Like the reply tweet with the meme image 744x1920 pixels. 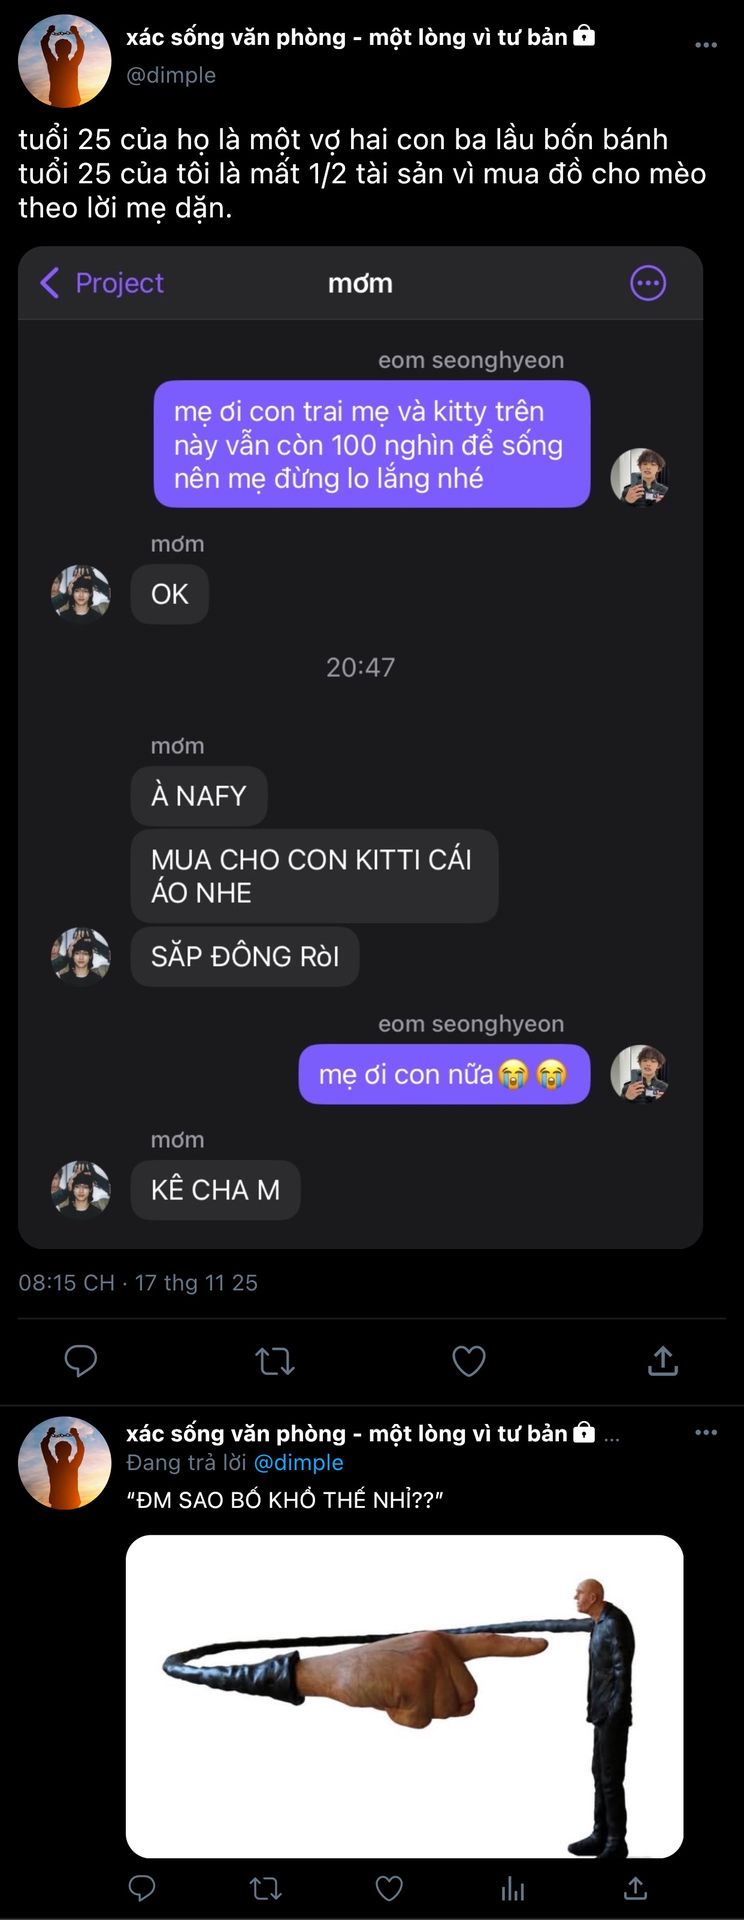tap(388, 1887)
